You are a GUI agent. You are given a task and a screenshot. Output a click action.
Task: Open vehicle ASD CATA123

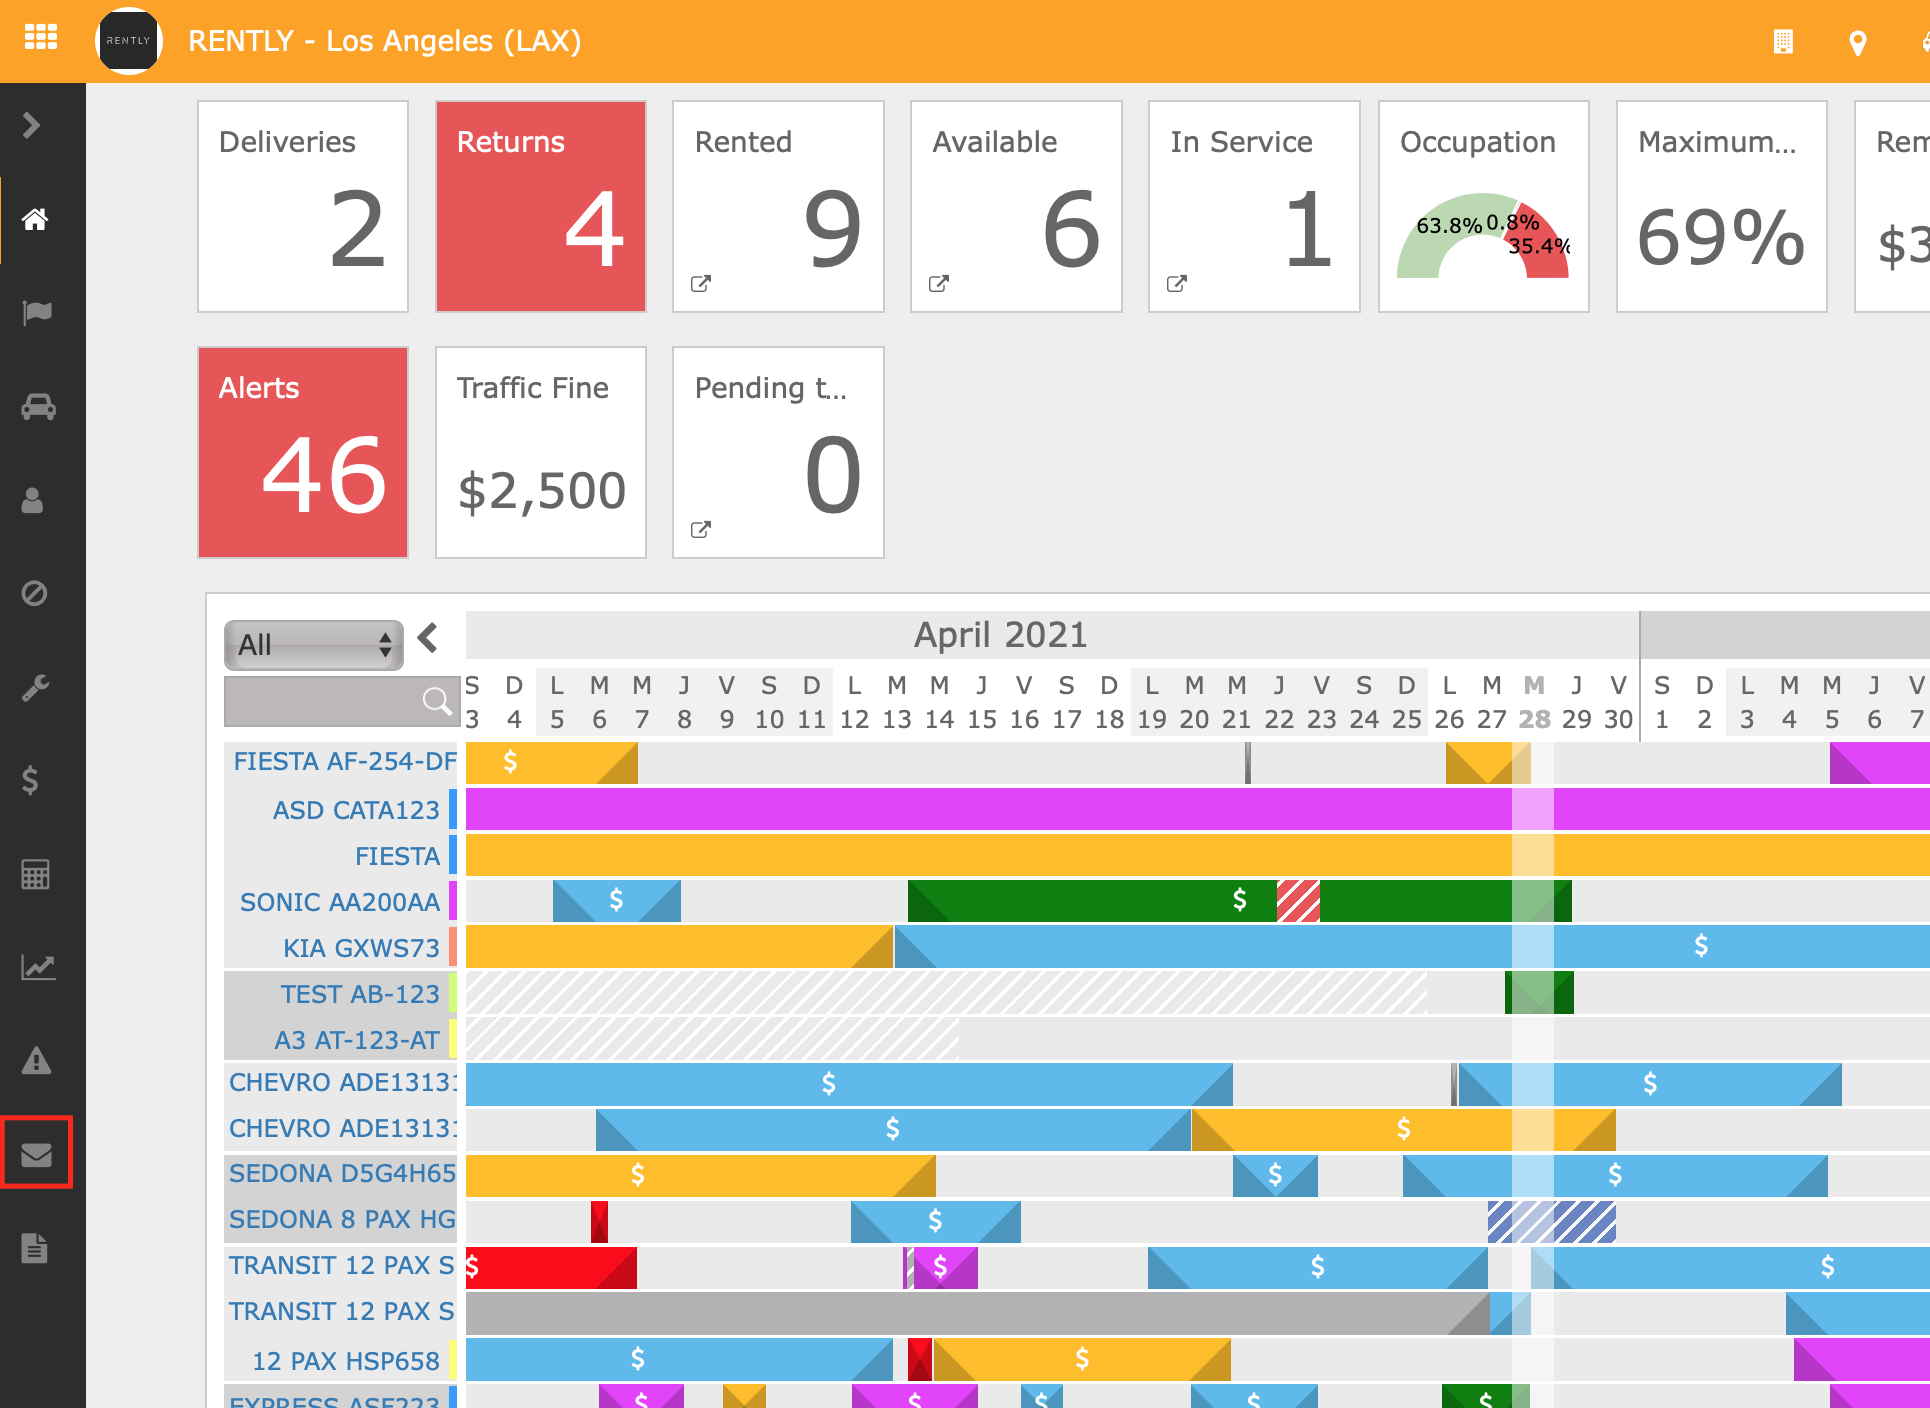(357, 810)
